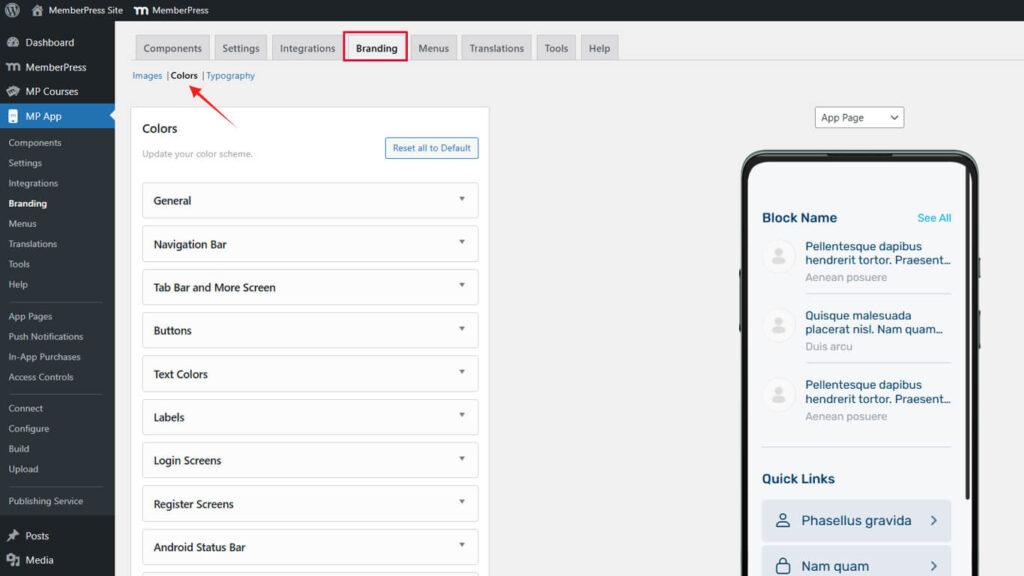Click the MemberPress Site home icon

[37, 10]
